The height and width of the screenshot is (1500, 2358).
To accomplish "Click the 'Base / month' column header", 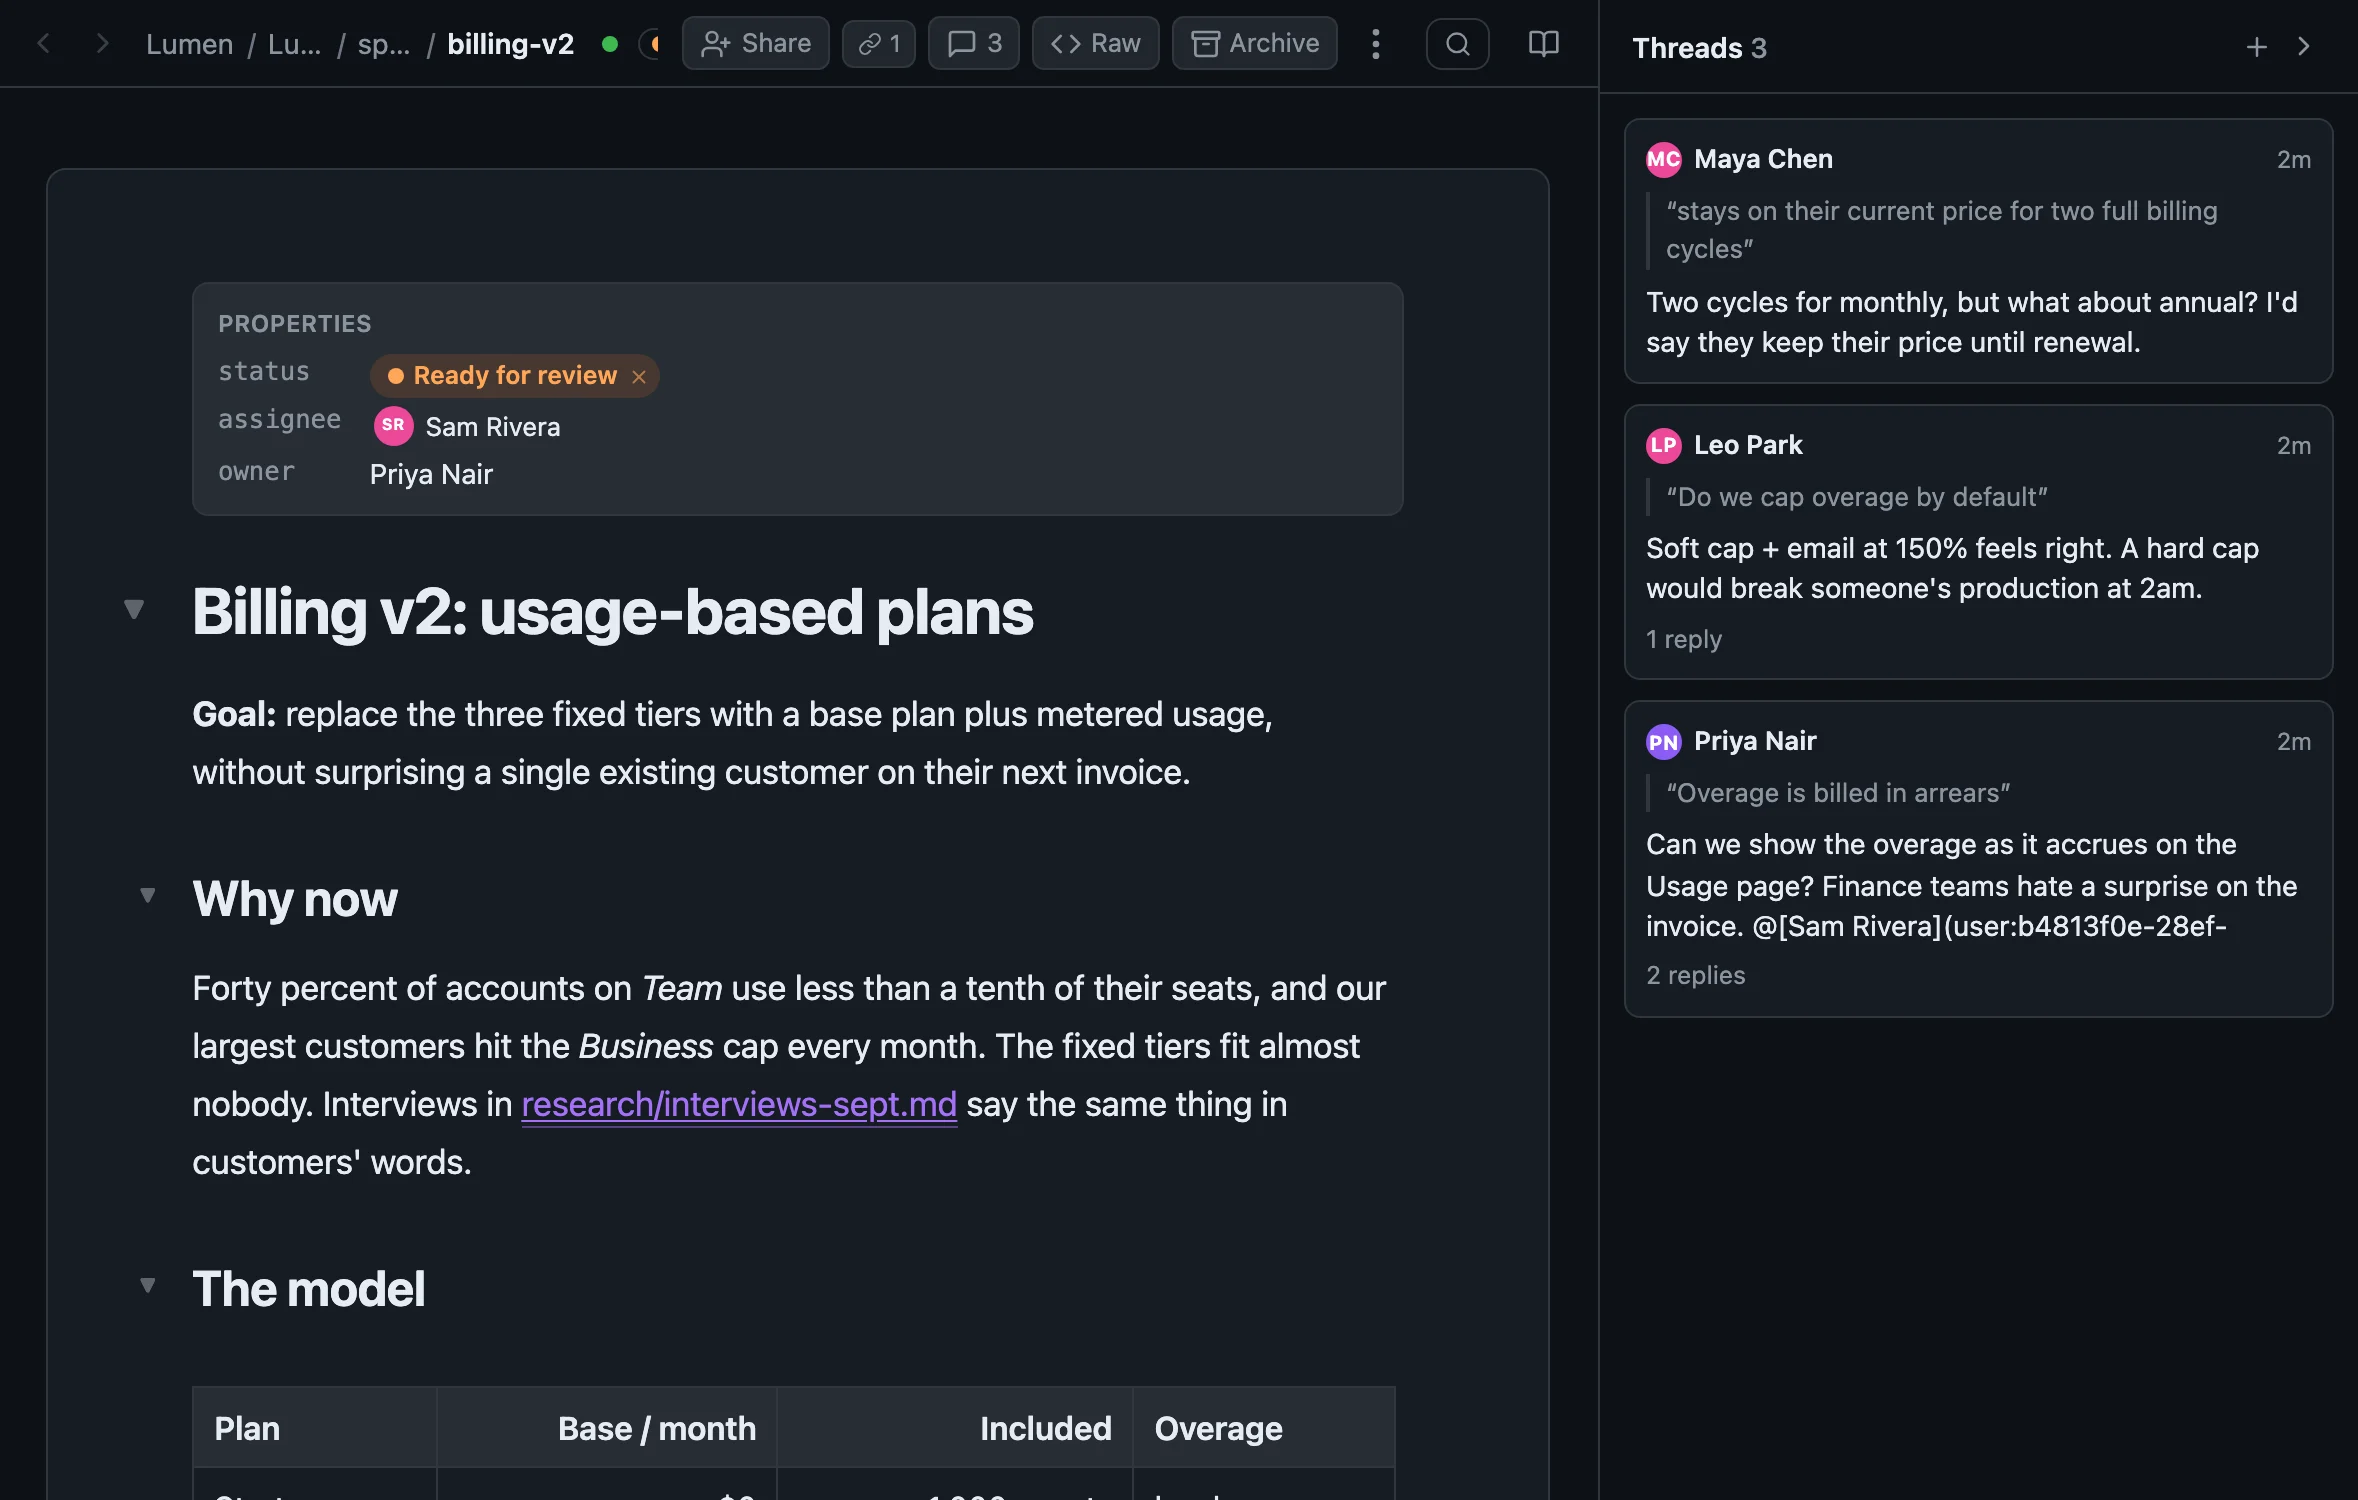I will 607,1428.
